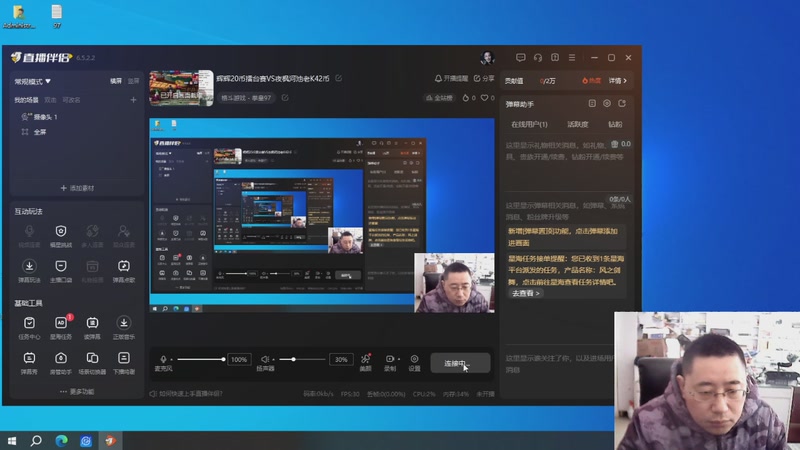The width and height of the screenshot is (800, 450).
Task: Open danmaku assistant settings icon
Action: [607, 104]
